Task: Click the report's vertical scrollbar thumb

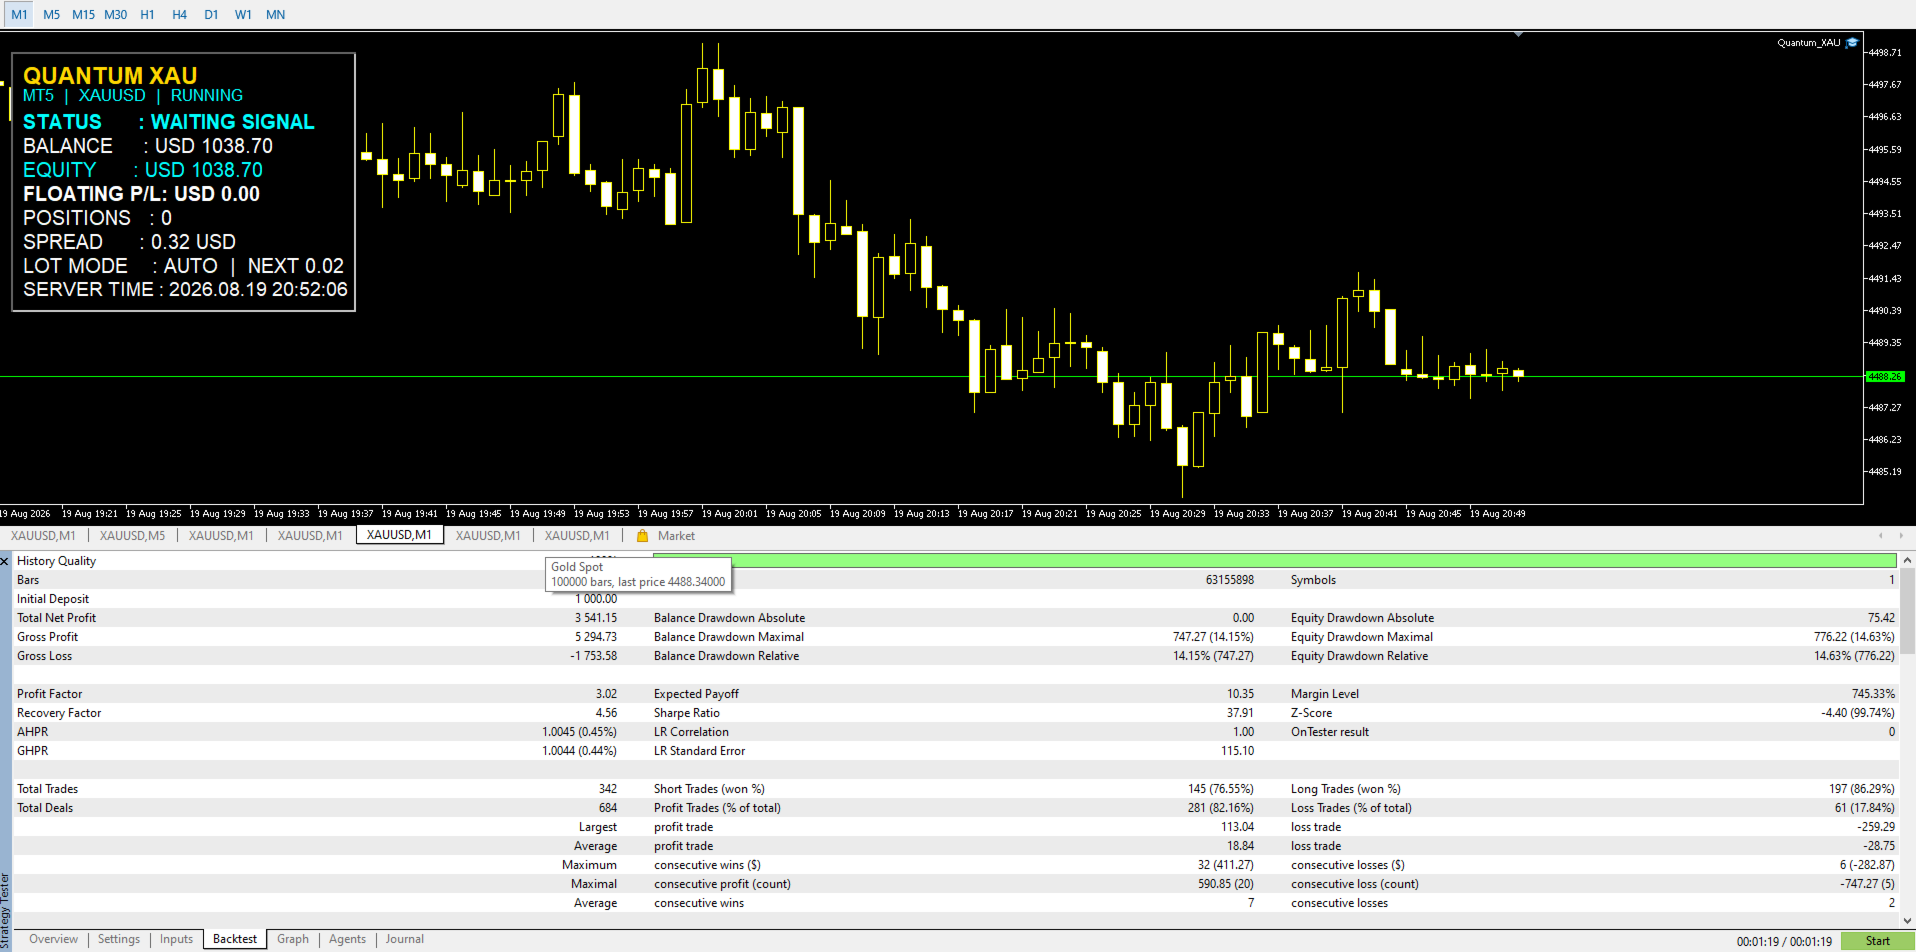Action: (1907, 611)
